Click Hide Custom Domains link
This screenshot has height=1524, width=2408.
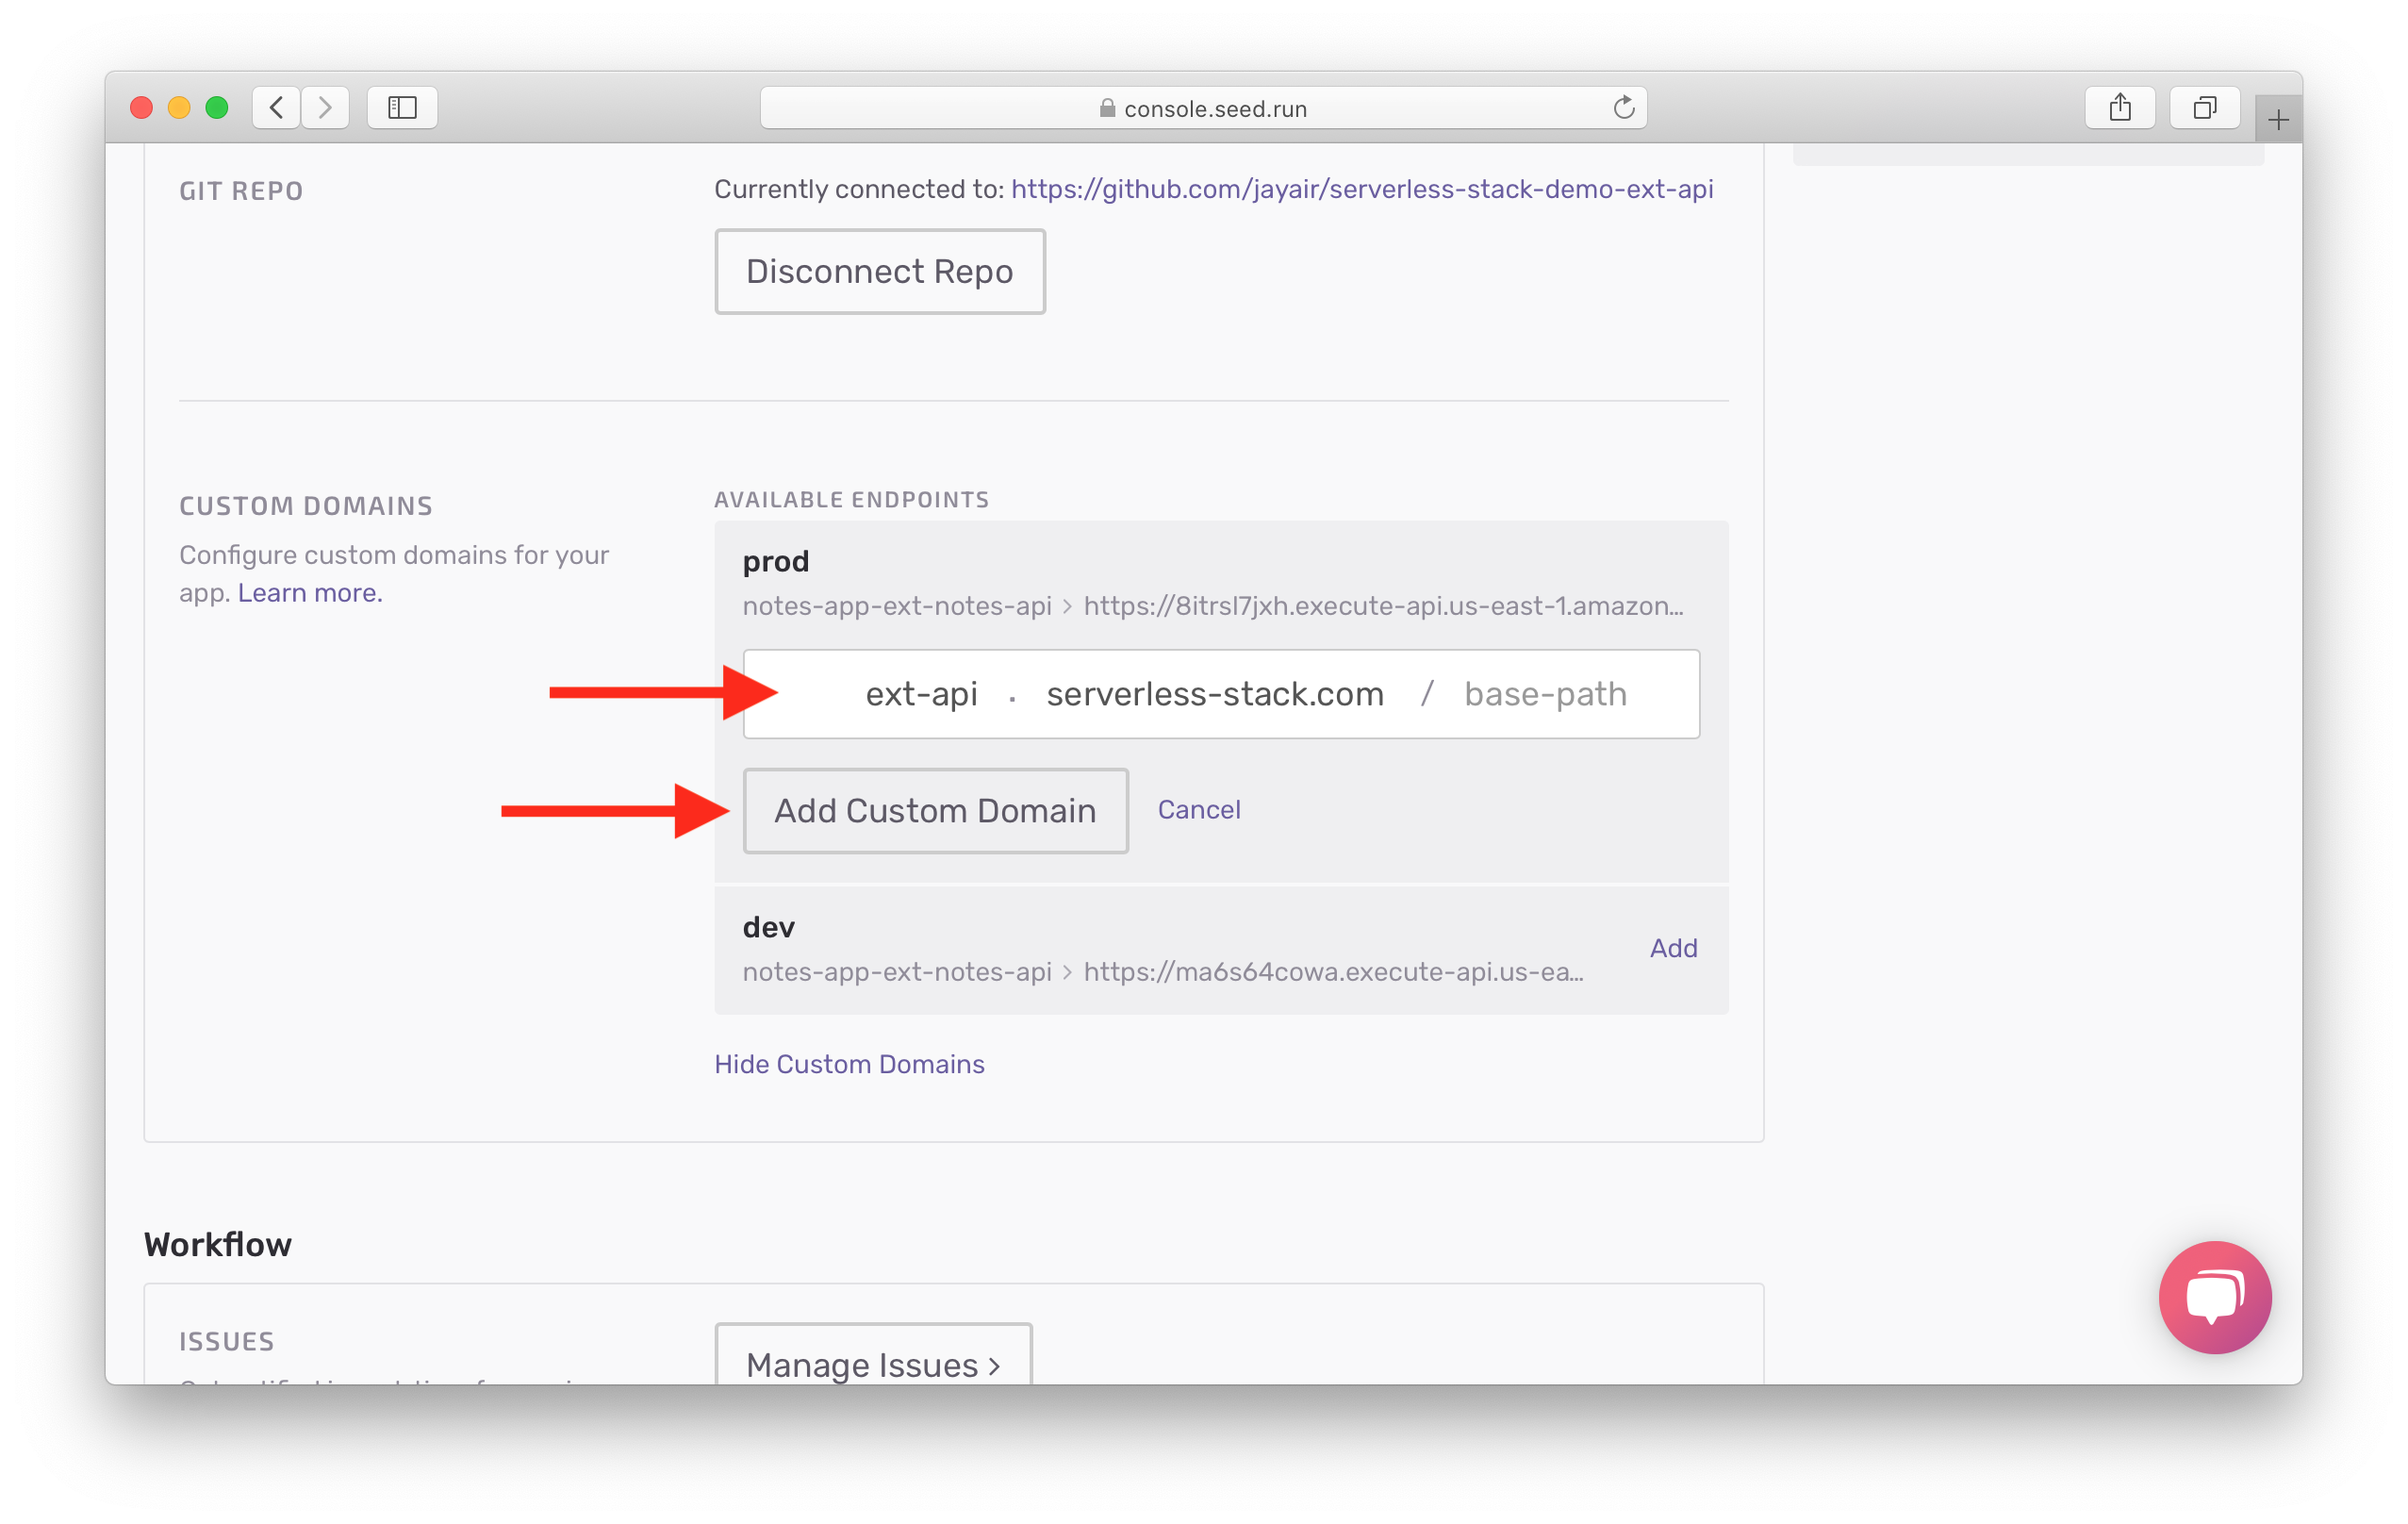pos(851,1062)
